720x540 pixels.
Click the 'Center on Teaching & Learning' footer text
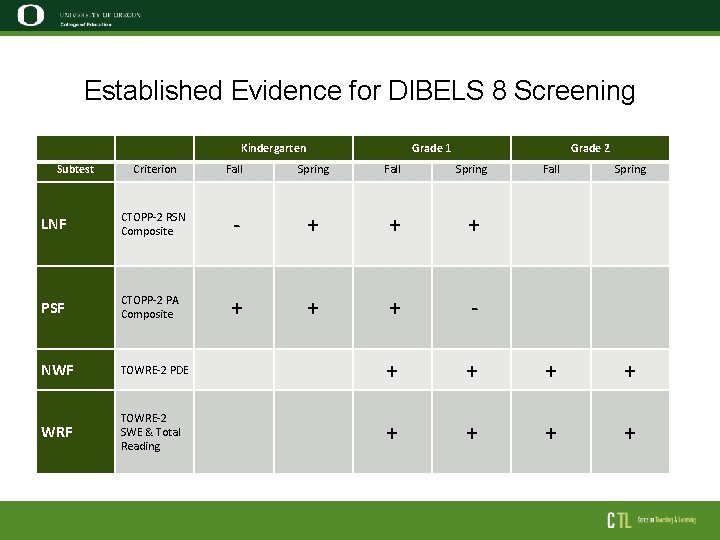667,520
